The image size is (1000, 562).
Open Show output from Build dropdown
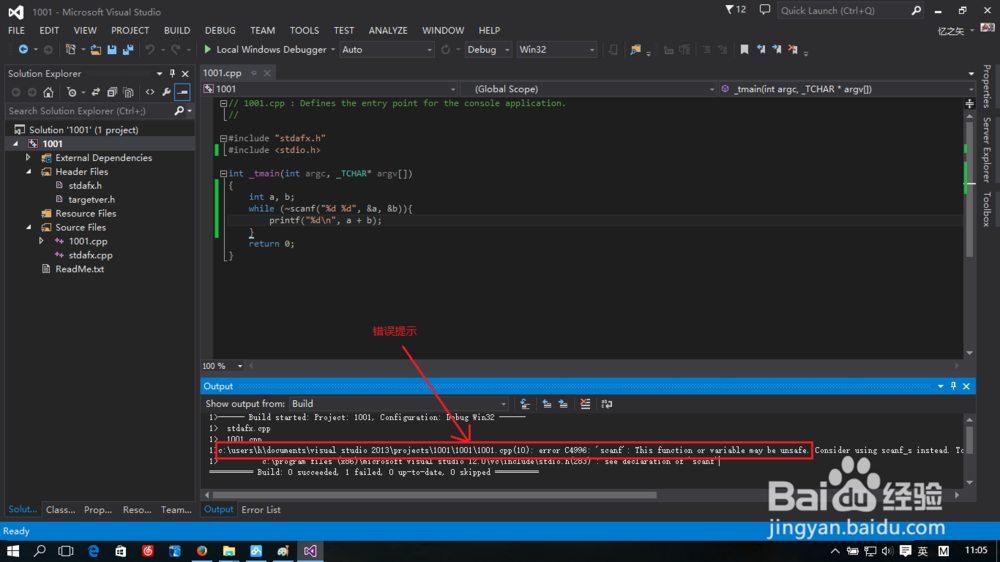point(399,404)
